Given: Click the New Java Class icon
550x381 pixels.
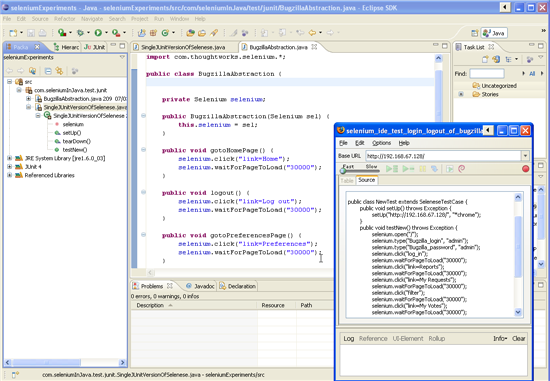Looking at the screenshot, I should click(165, 33).
